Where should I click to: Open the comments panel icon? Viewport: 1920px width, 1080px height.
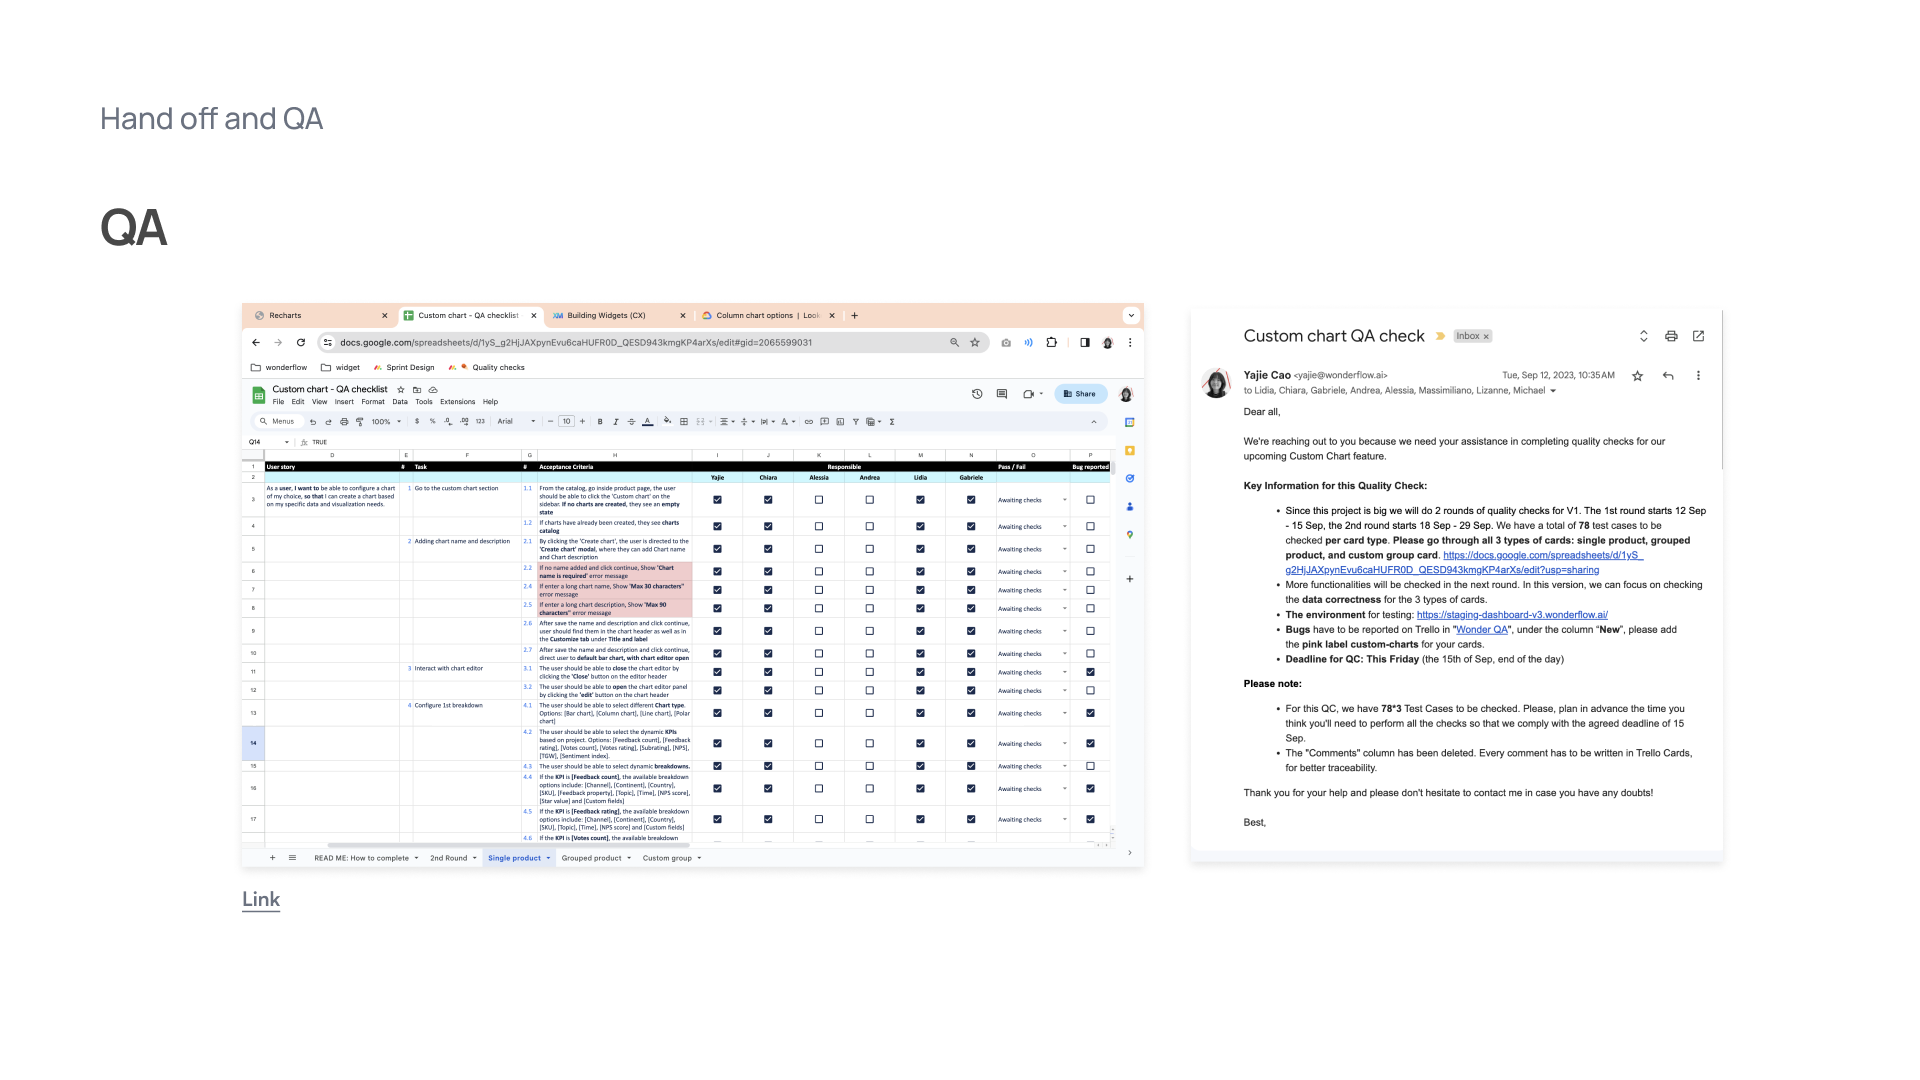[1002, 394]
